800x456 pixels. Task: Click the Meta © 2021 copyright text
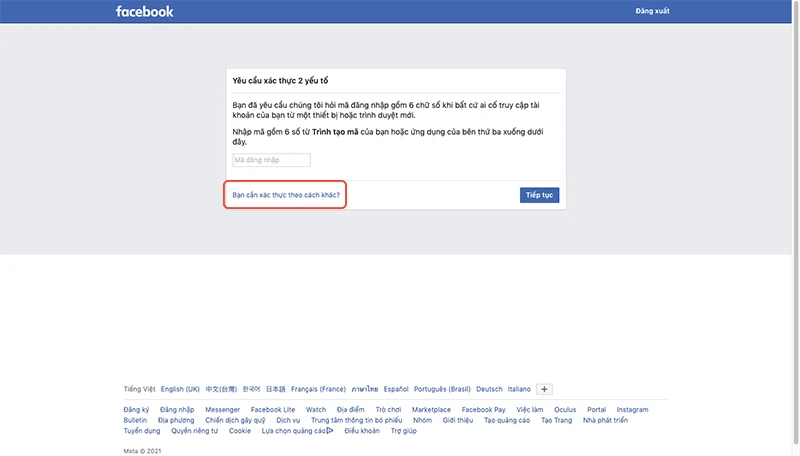click(x=142, y=451)
